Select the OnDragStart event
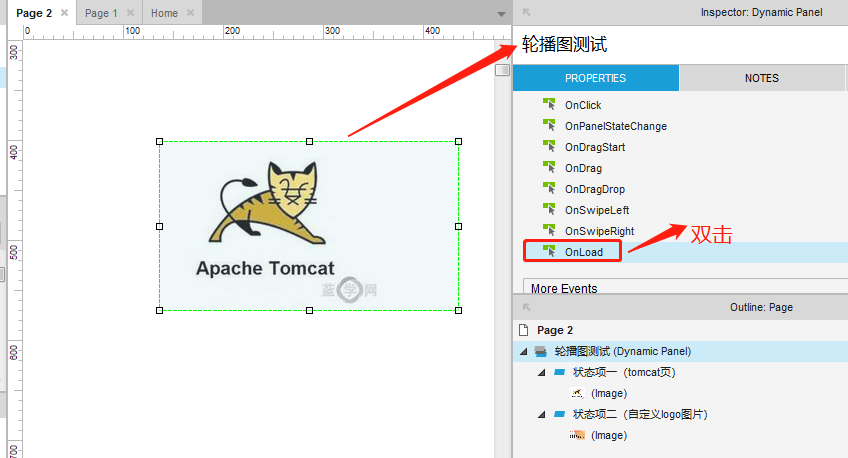 [x=595, y=147]
